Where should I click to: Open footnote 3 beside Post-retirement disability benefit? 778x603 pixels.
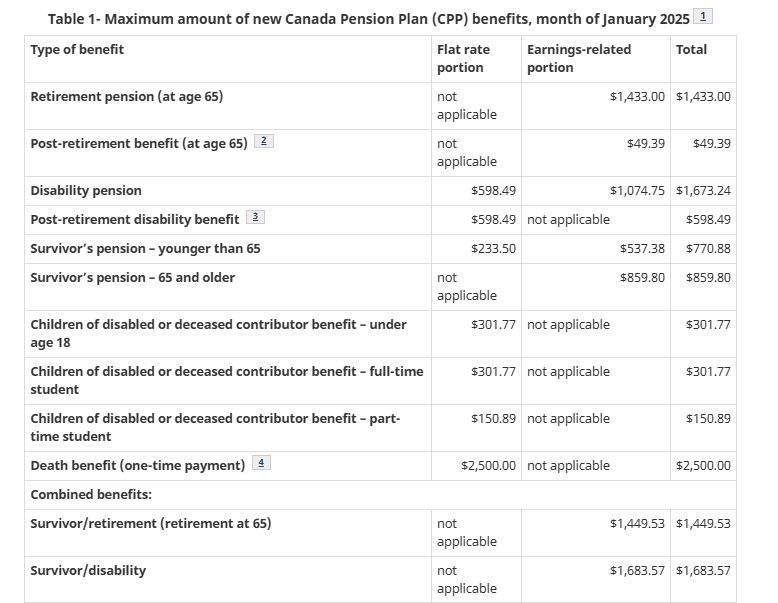point(256,218)
